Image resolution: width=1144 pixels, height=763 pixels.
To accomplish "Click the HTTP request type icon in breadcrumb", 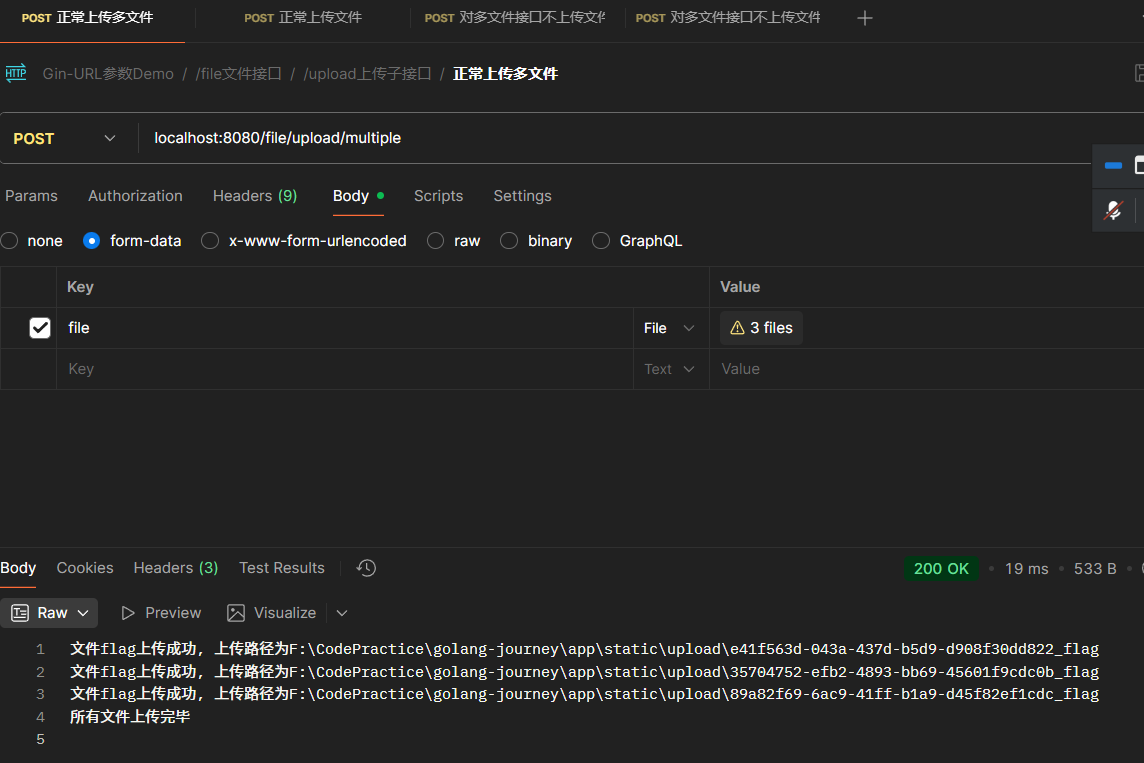I will [x=16, y=73].
